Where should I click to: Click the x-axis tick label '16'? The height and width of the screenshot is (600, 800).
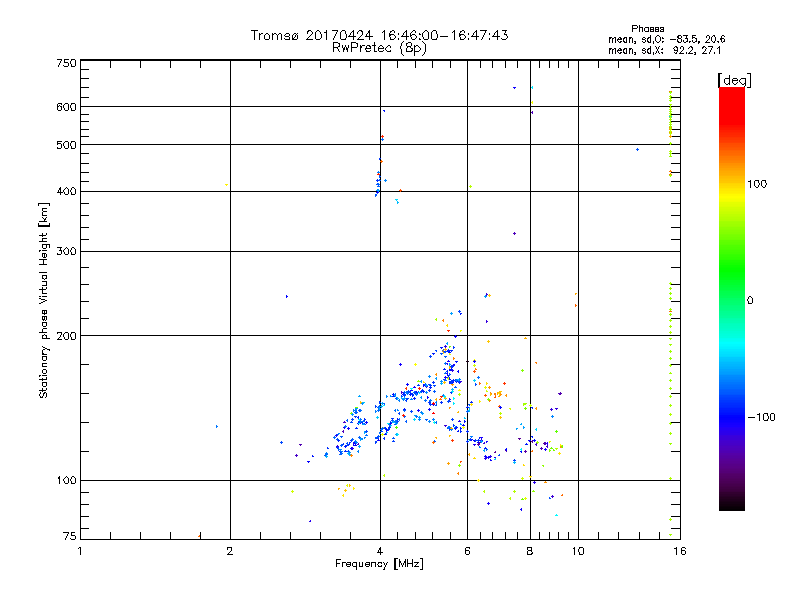tap(680, 551)
